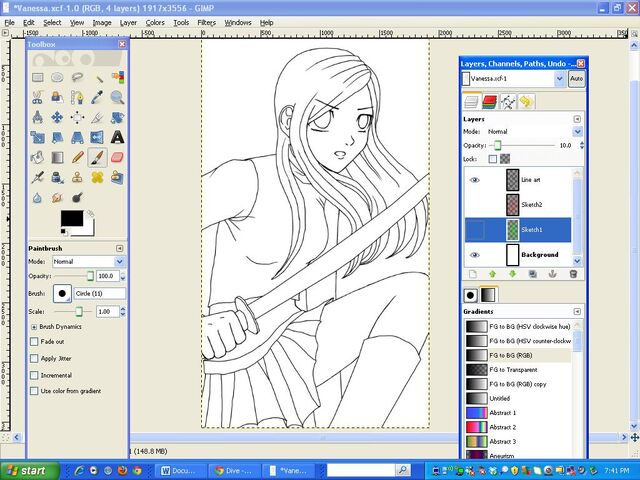Open the Paintbrush tab configuration menu
Image resolution: width=640 pixels, height=480 pixels.
[119, 248]
